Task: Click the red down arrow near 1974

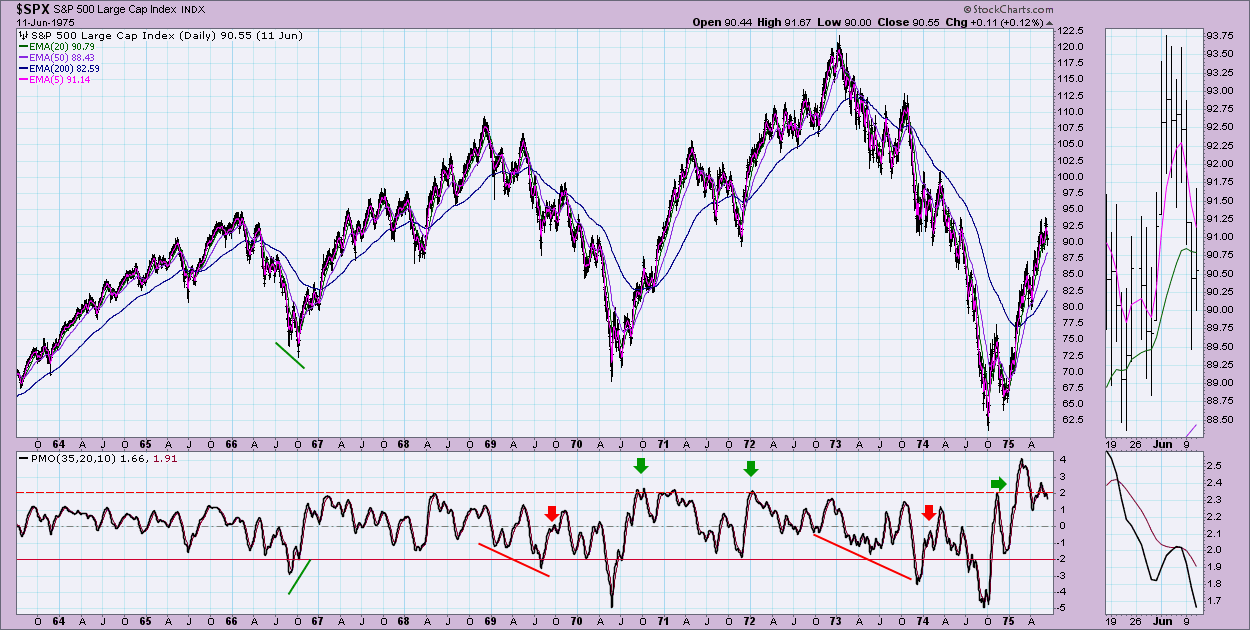Action: point(928,513)
